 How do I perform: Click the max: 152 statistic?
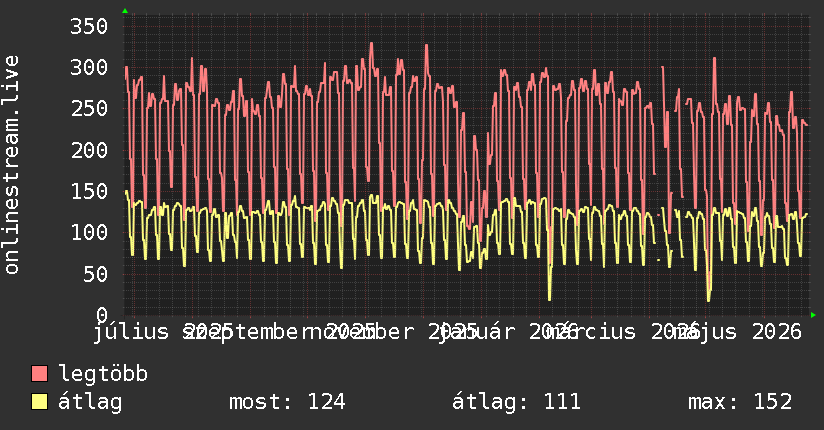point(740,402)
